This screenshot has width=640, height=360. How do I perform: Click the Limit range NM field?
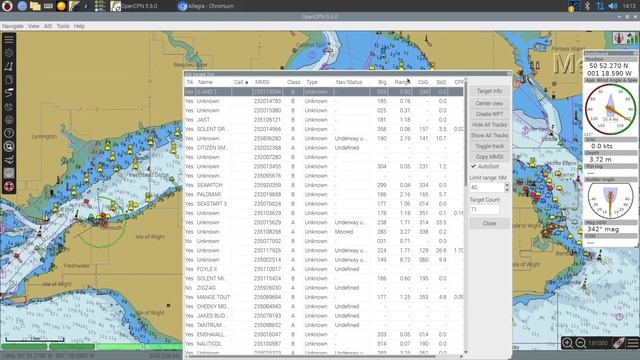pyautogui.click(x=487, y=187)
